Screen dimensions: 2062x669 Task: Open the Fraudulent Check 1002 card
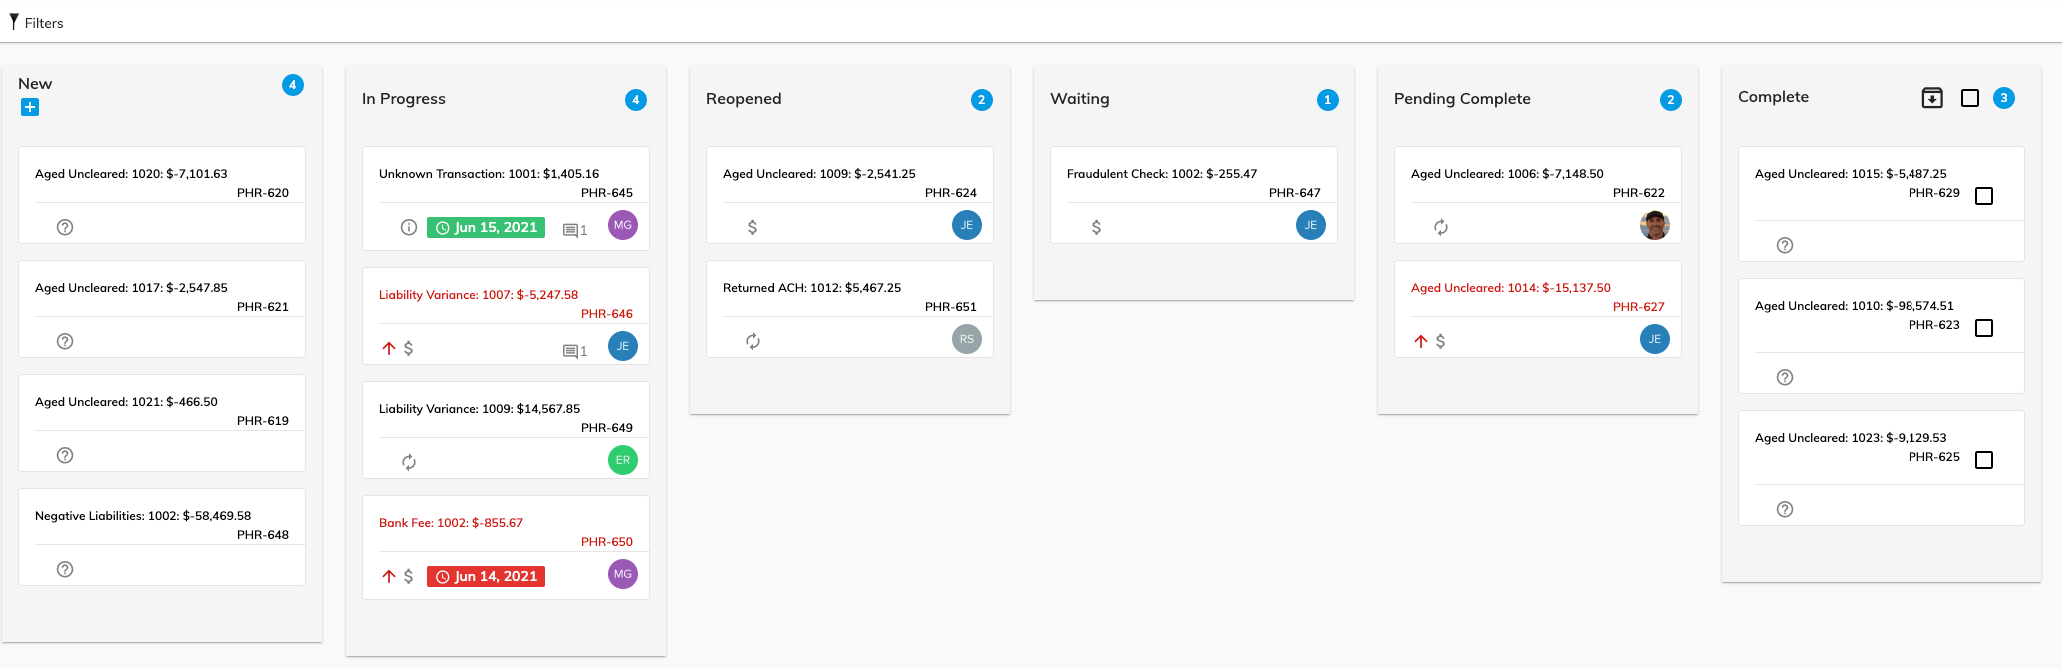click(x=1161, y=174)
